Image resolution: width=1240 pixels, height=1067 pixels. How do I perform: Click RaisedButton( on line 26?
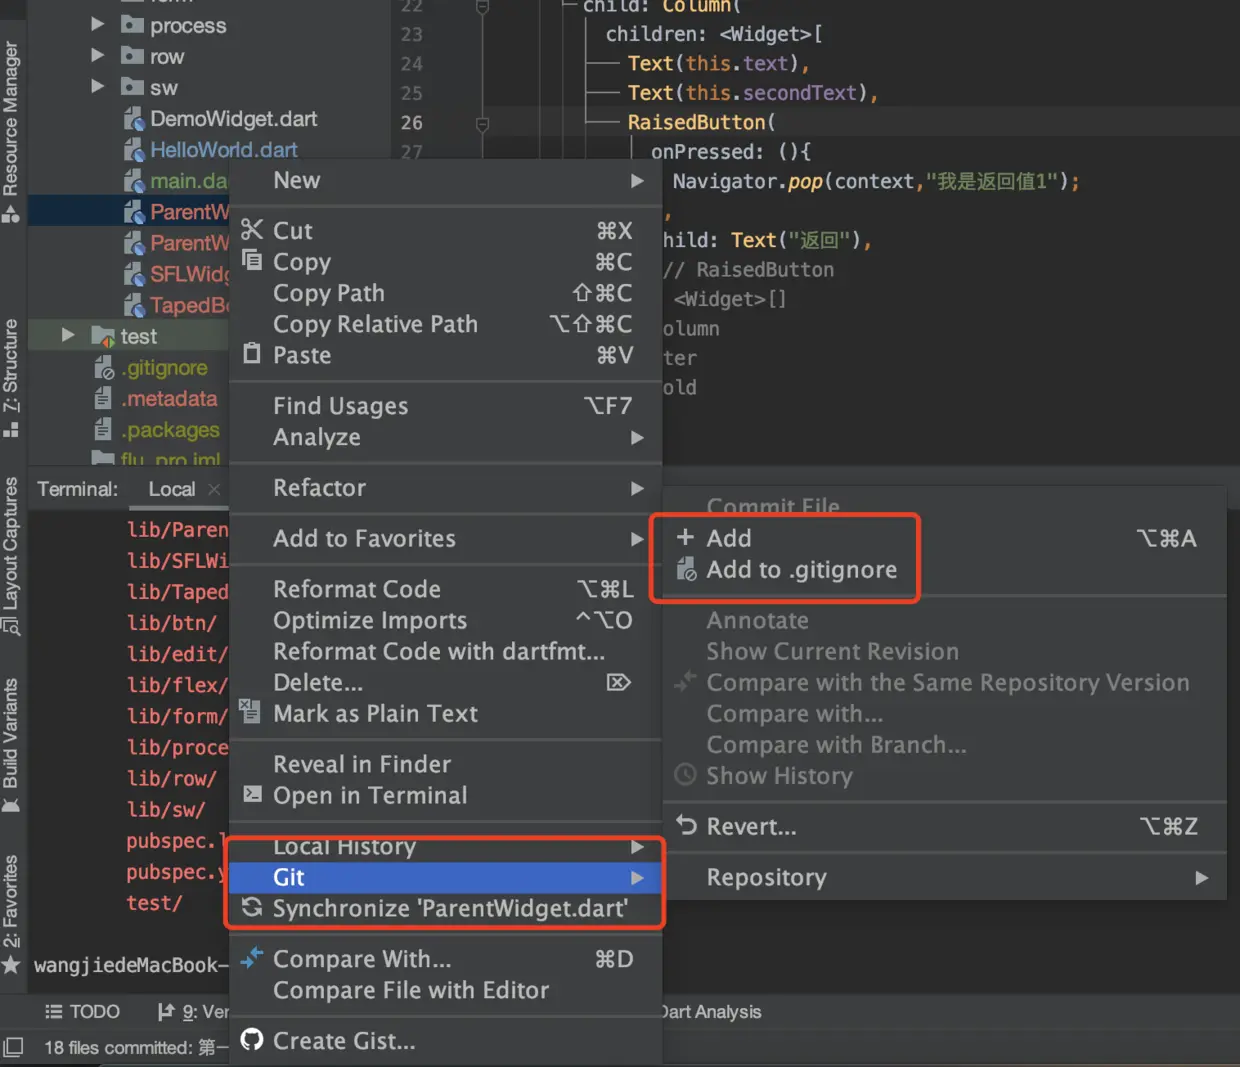(x=701, y=122)
